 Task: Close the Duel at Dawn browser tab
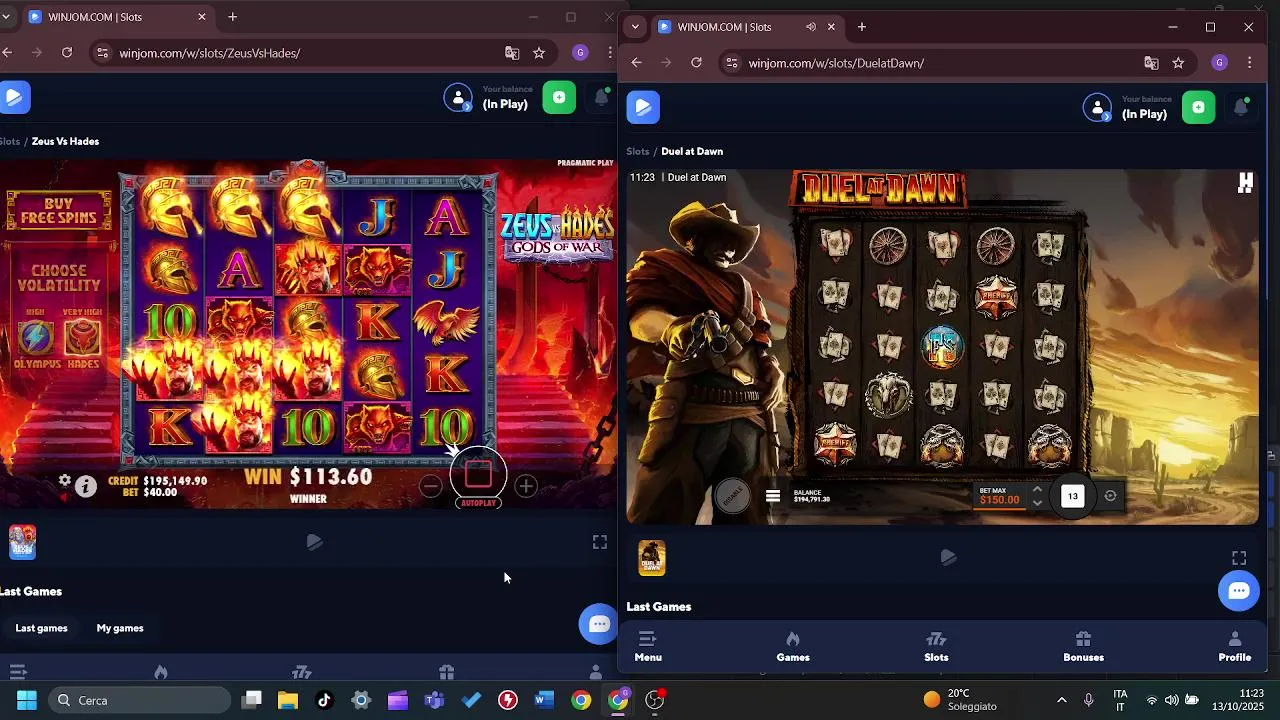coord(831,27)
